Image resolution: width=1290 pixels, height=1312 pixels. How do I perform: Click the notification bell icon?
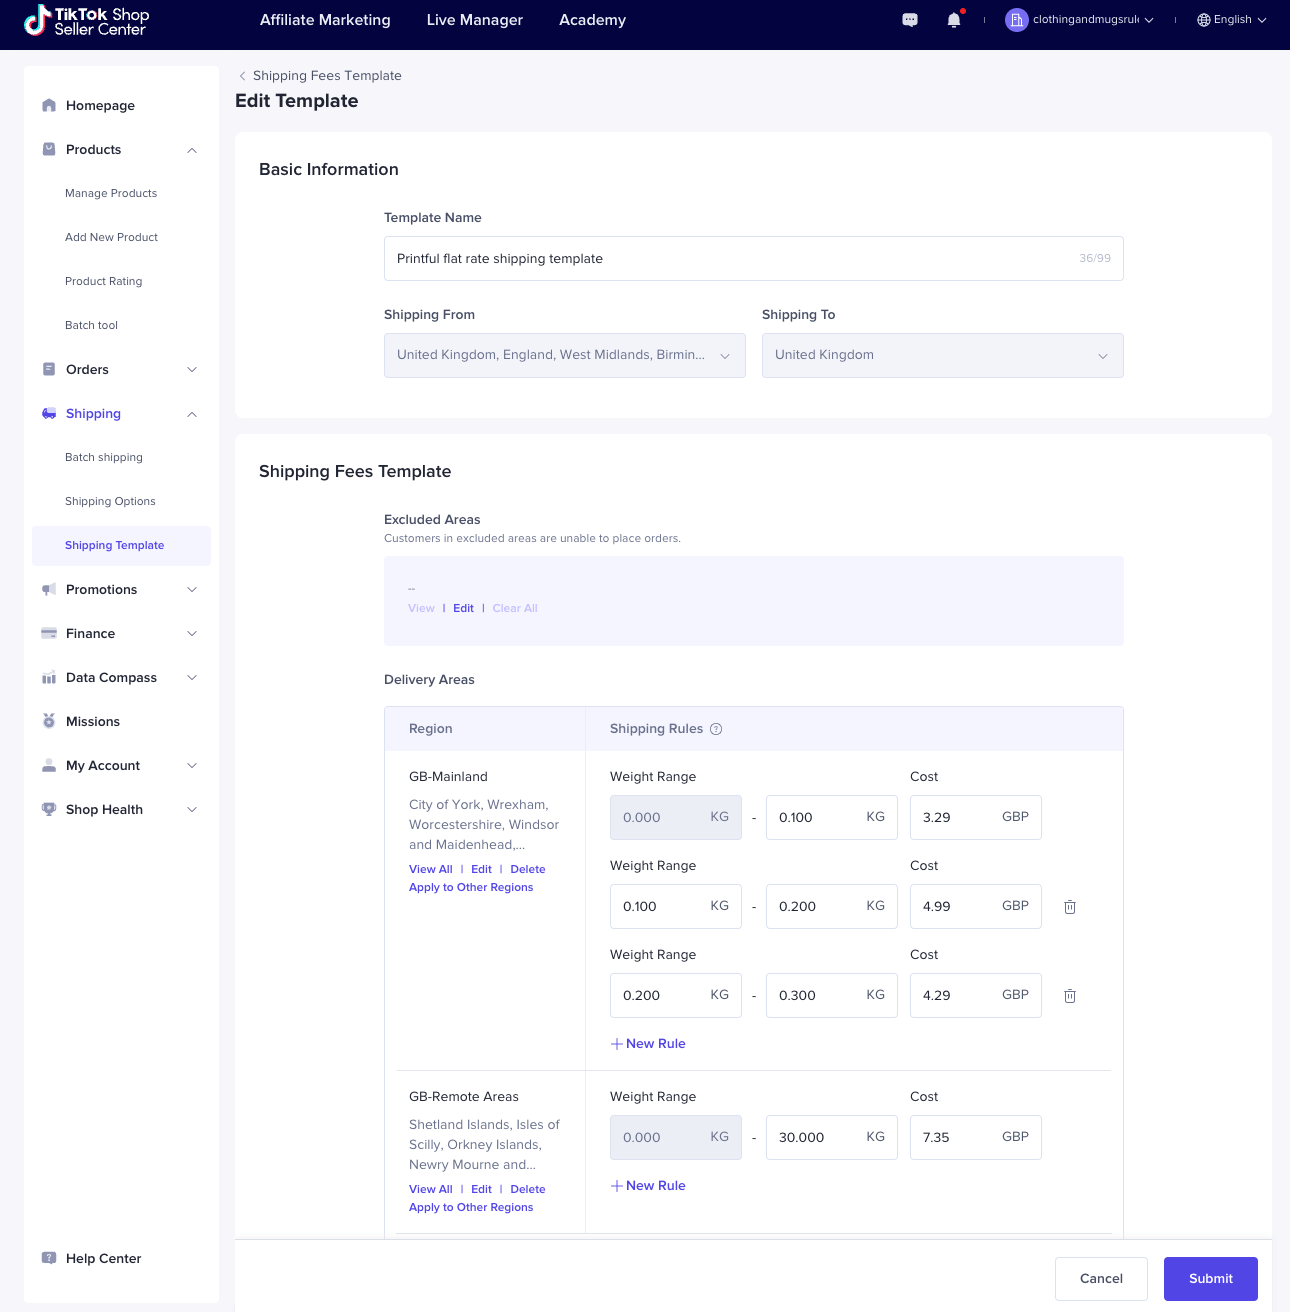coord(952,19)
